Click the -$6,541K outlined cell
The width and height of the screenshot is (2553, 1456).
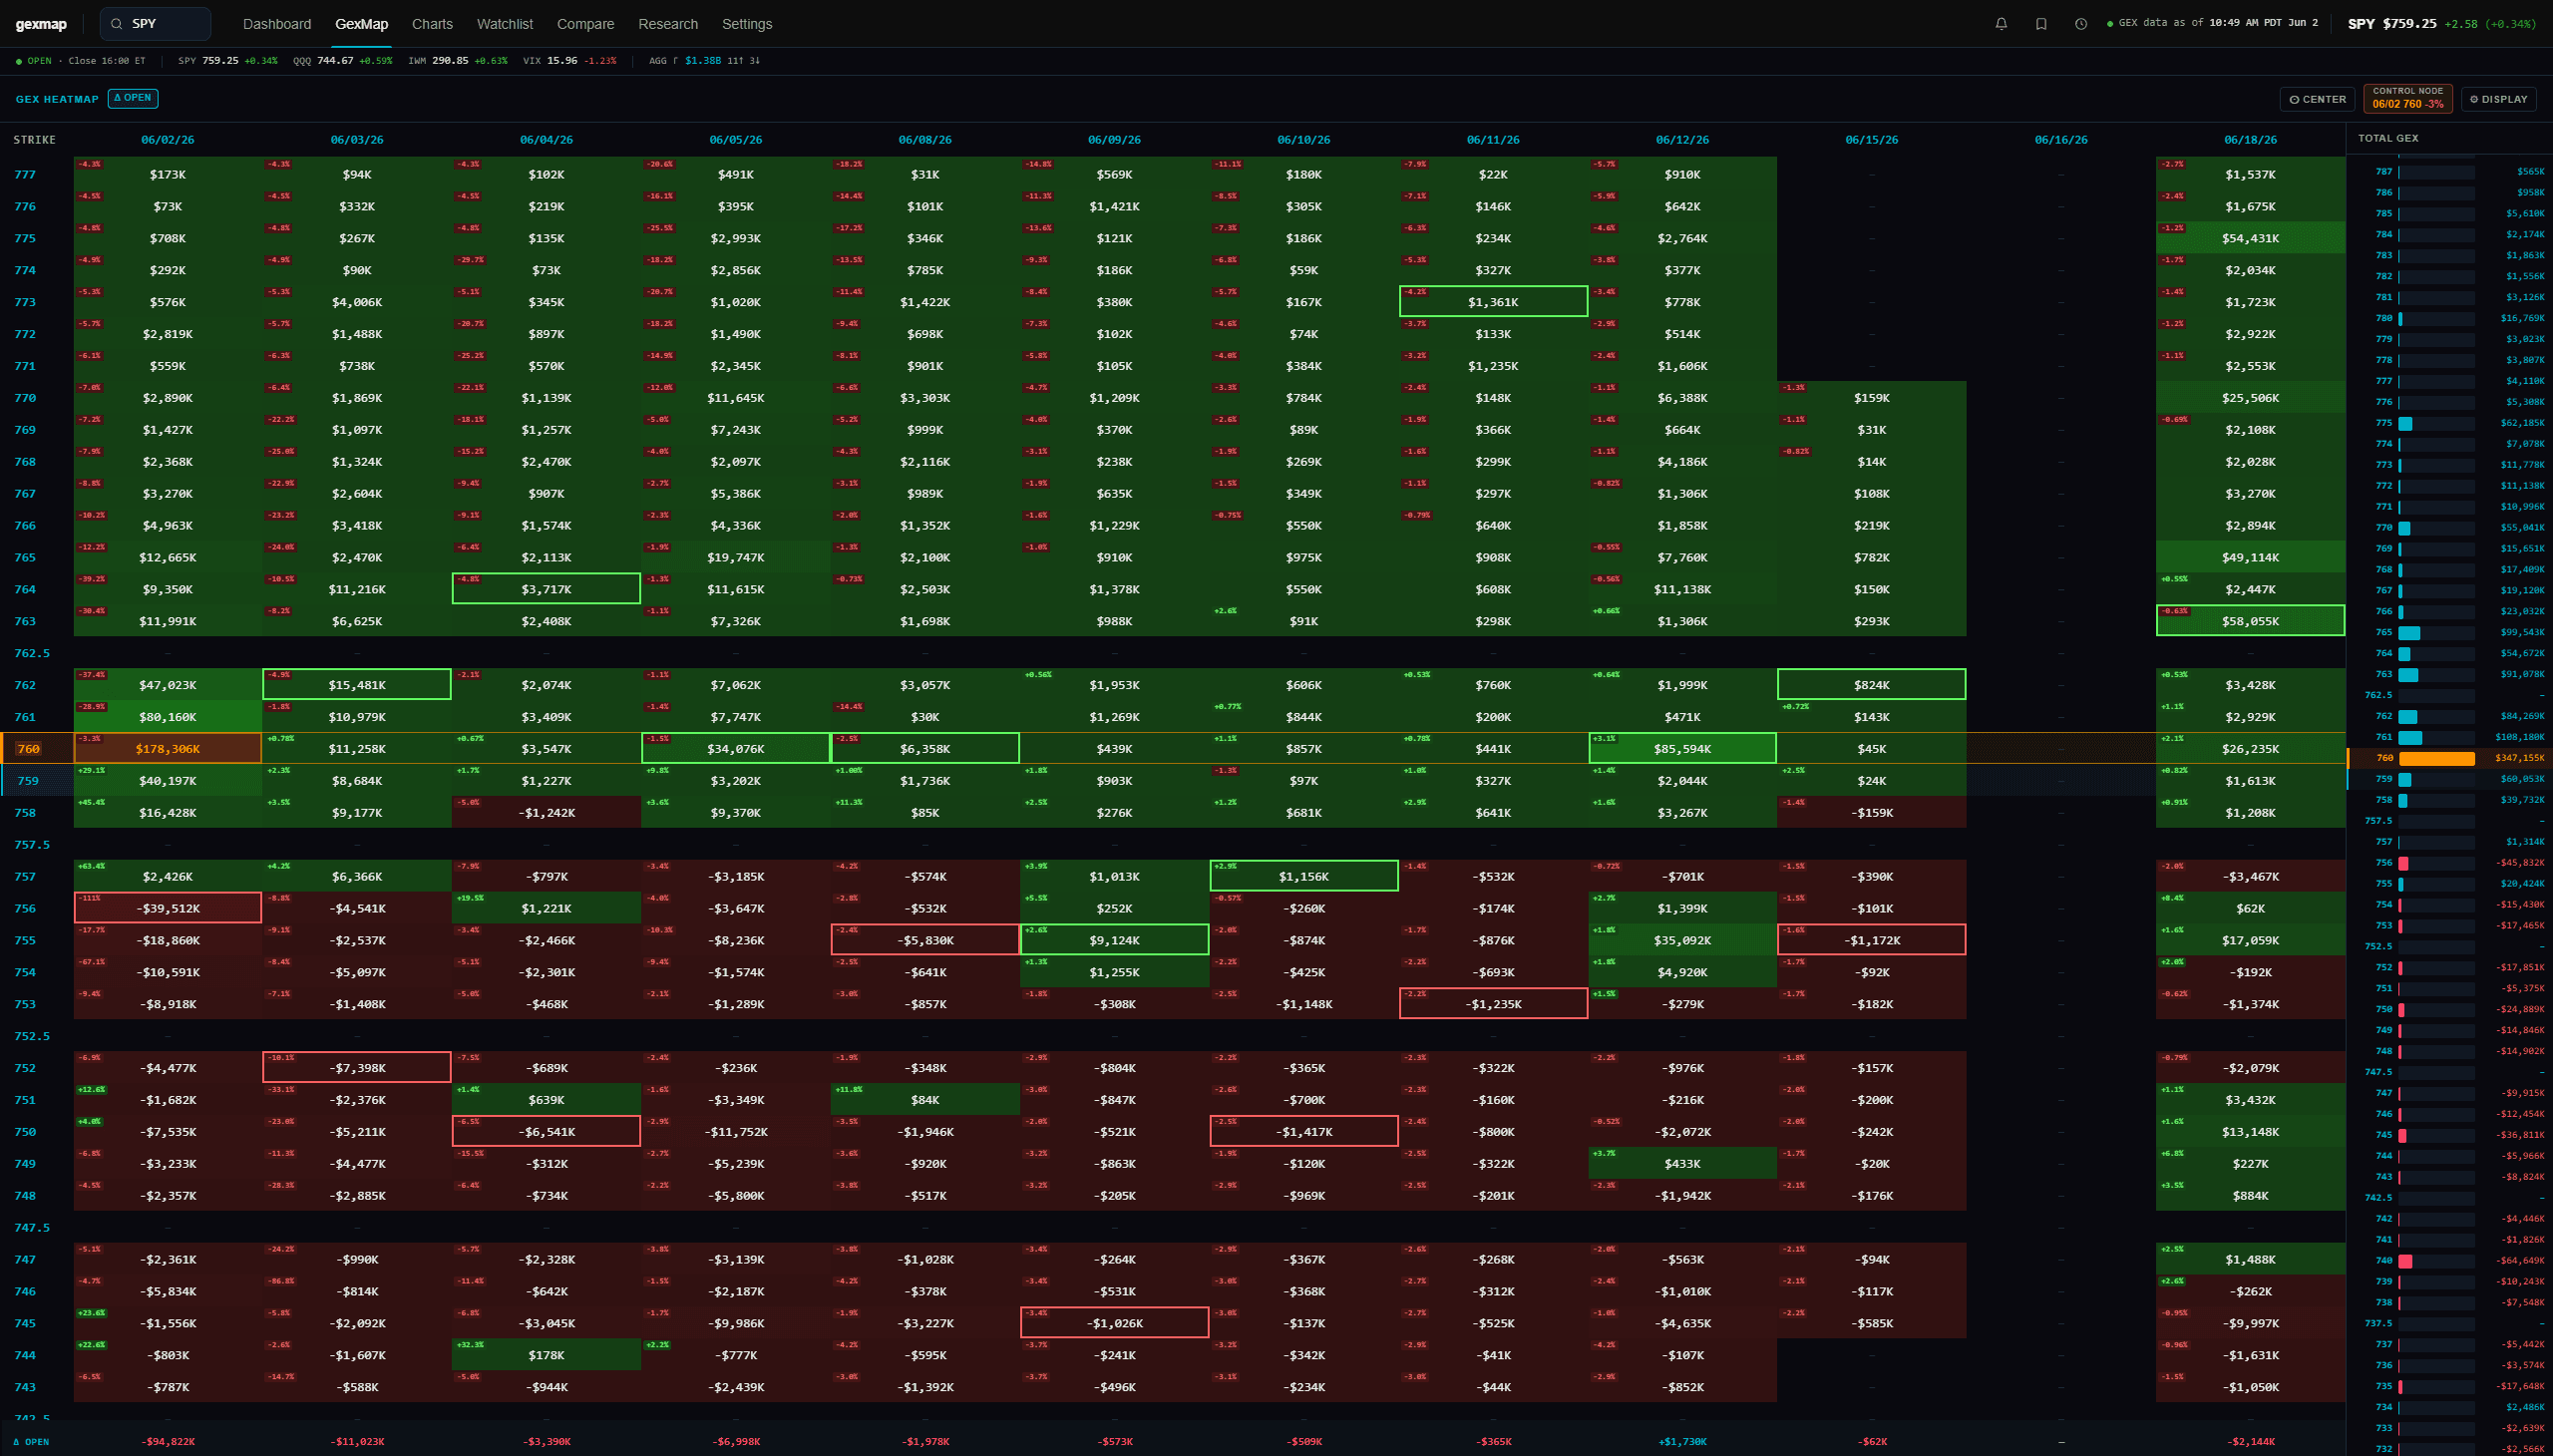pos(546,1132)
